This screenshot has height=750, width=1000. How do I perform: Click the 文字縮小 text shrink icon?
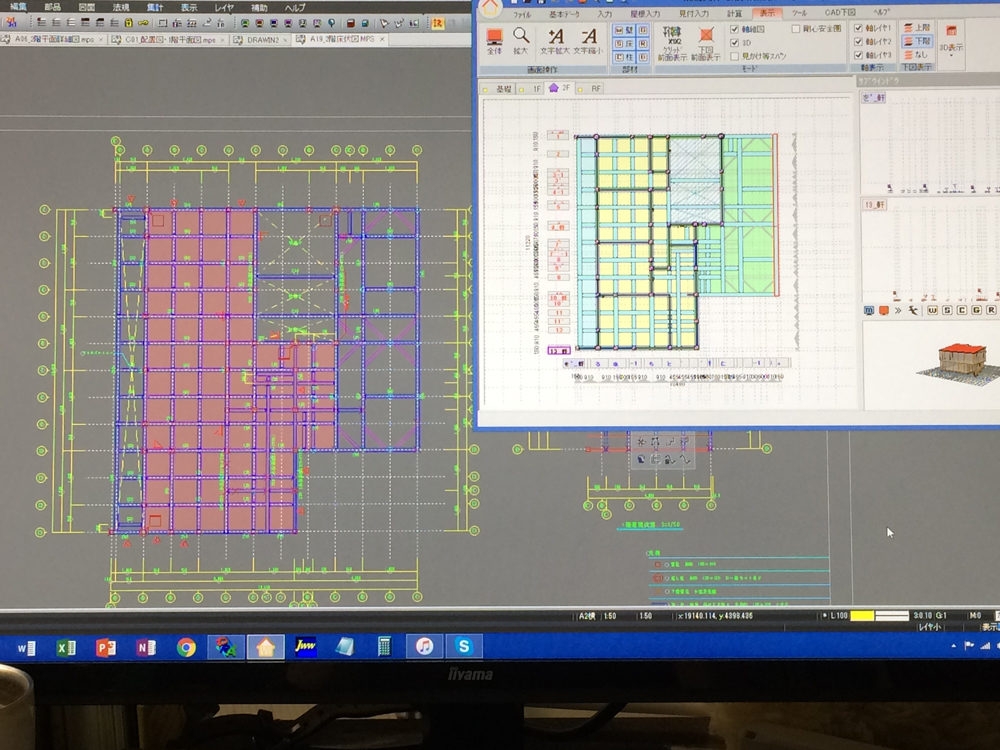589,40
